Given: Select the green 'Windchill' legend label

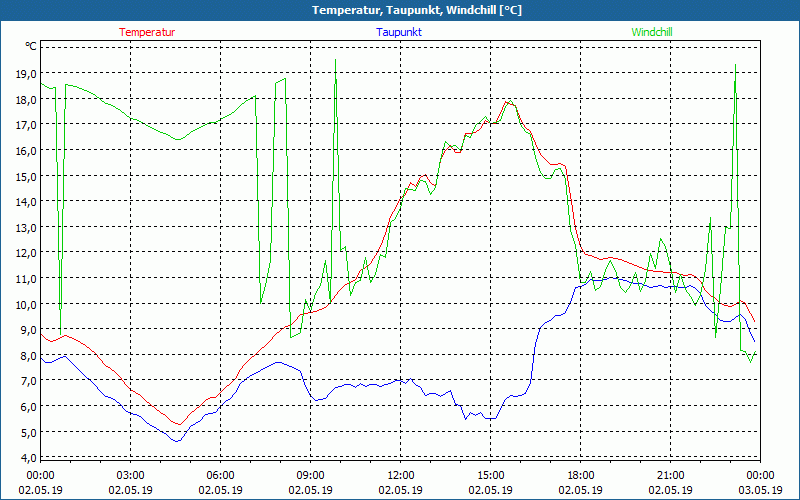Looking at the screenshot, I should click(x=652, y=32).
